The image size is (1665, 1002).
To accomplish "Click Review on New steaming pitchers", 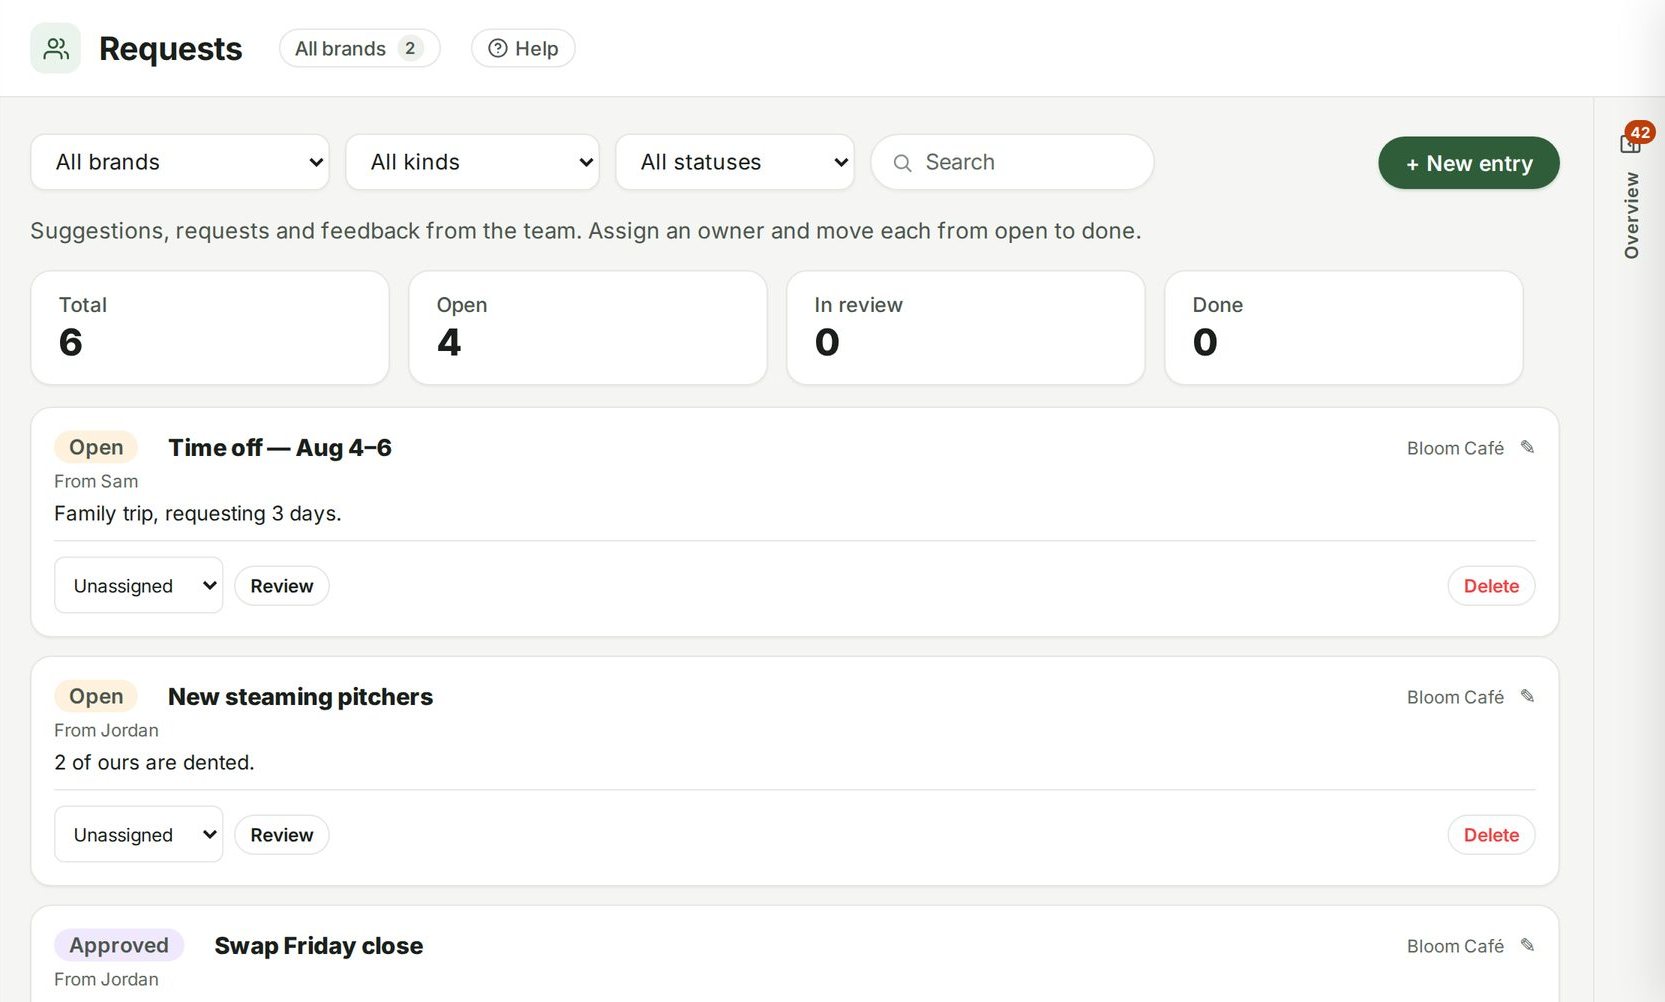I will click(282, 835).
